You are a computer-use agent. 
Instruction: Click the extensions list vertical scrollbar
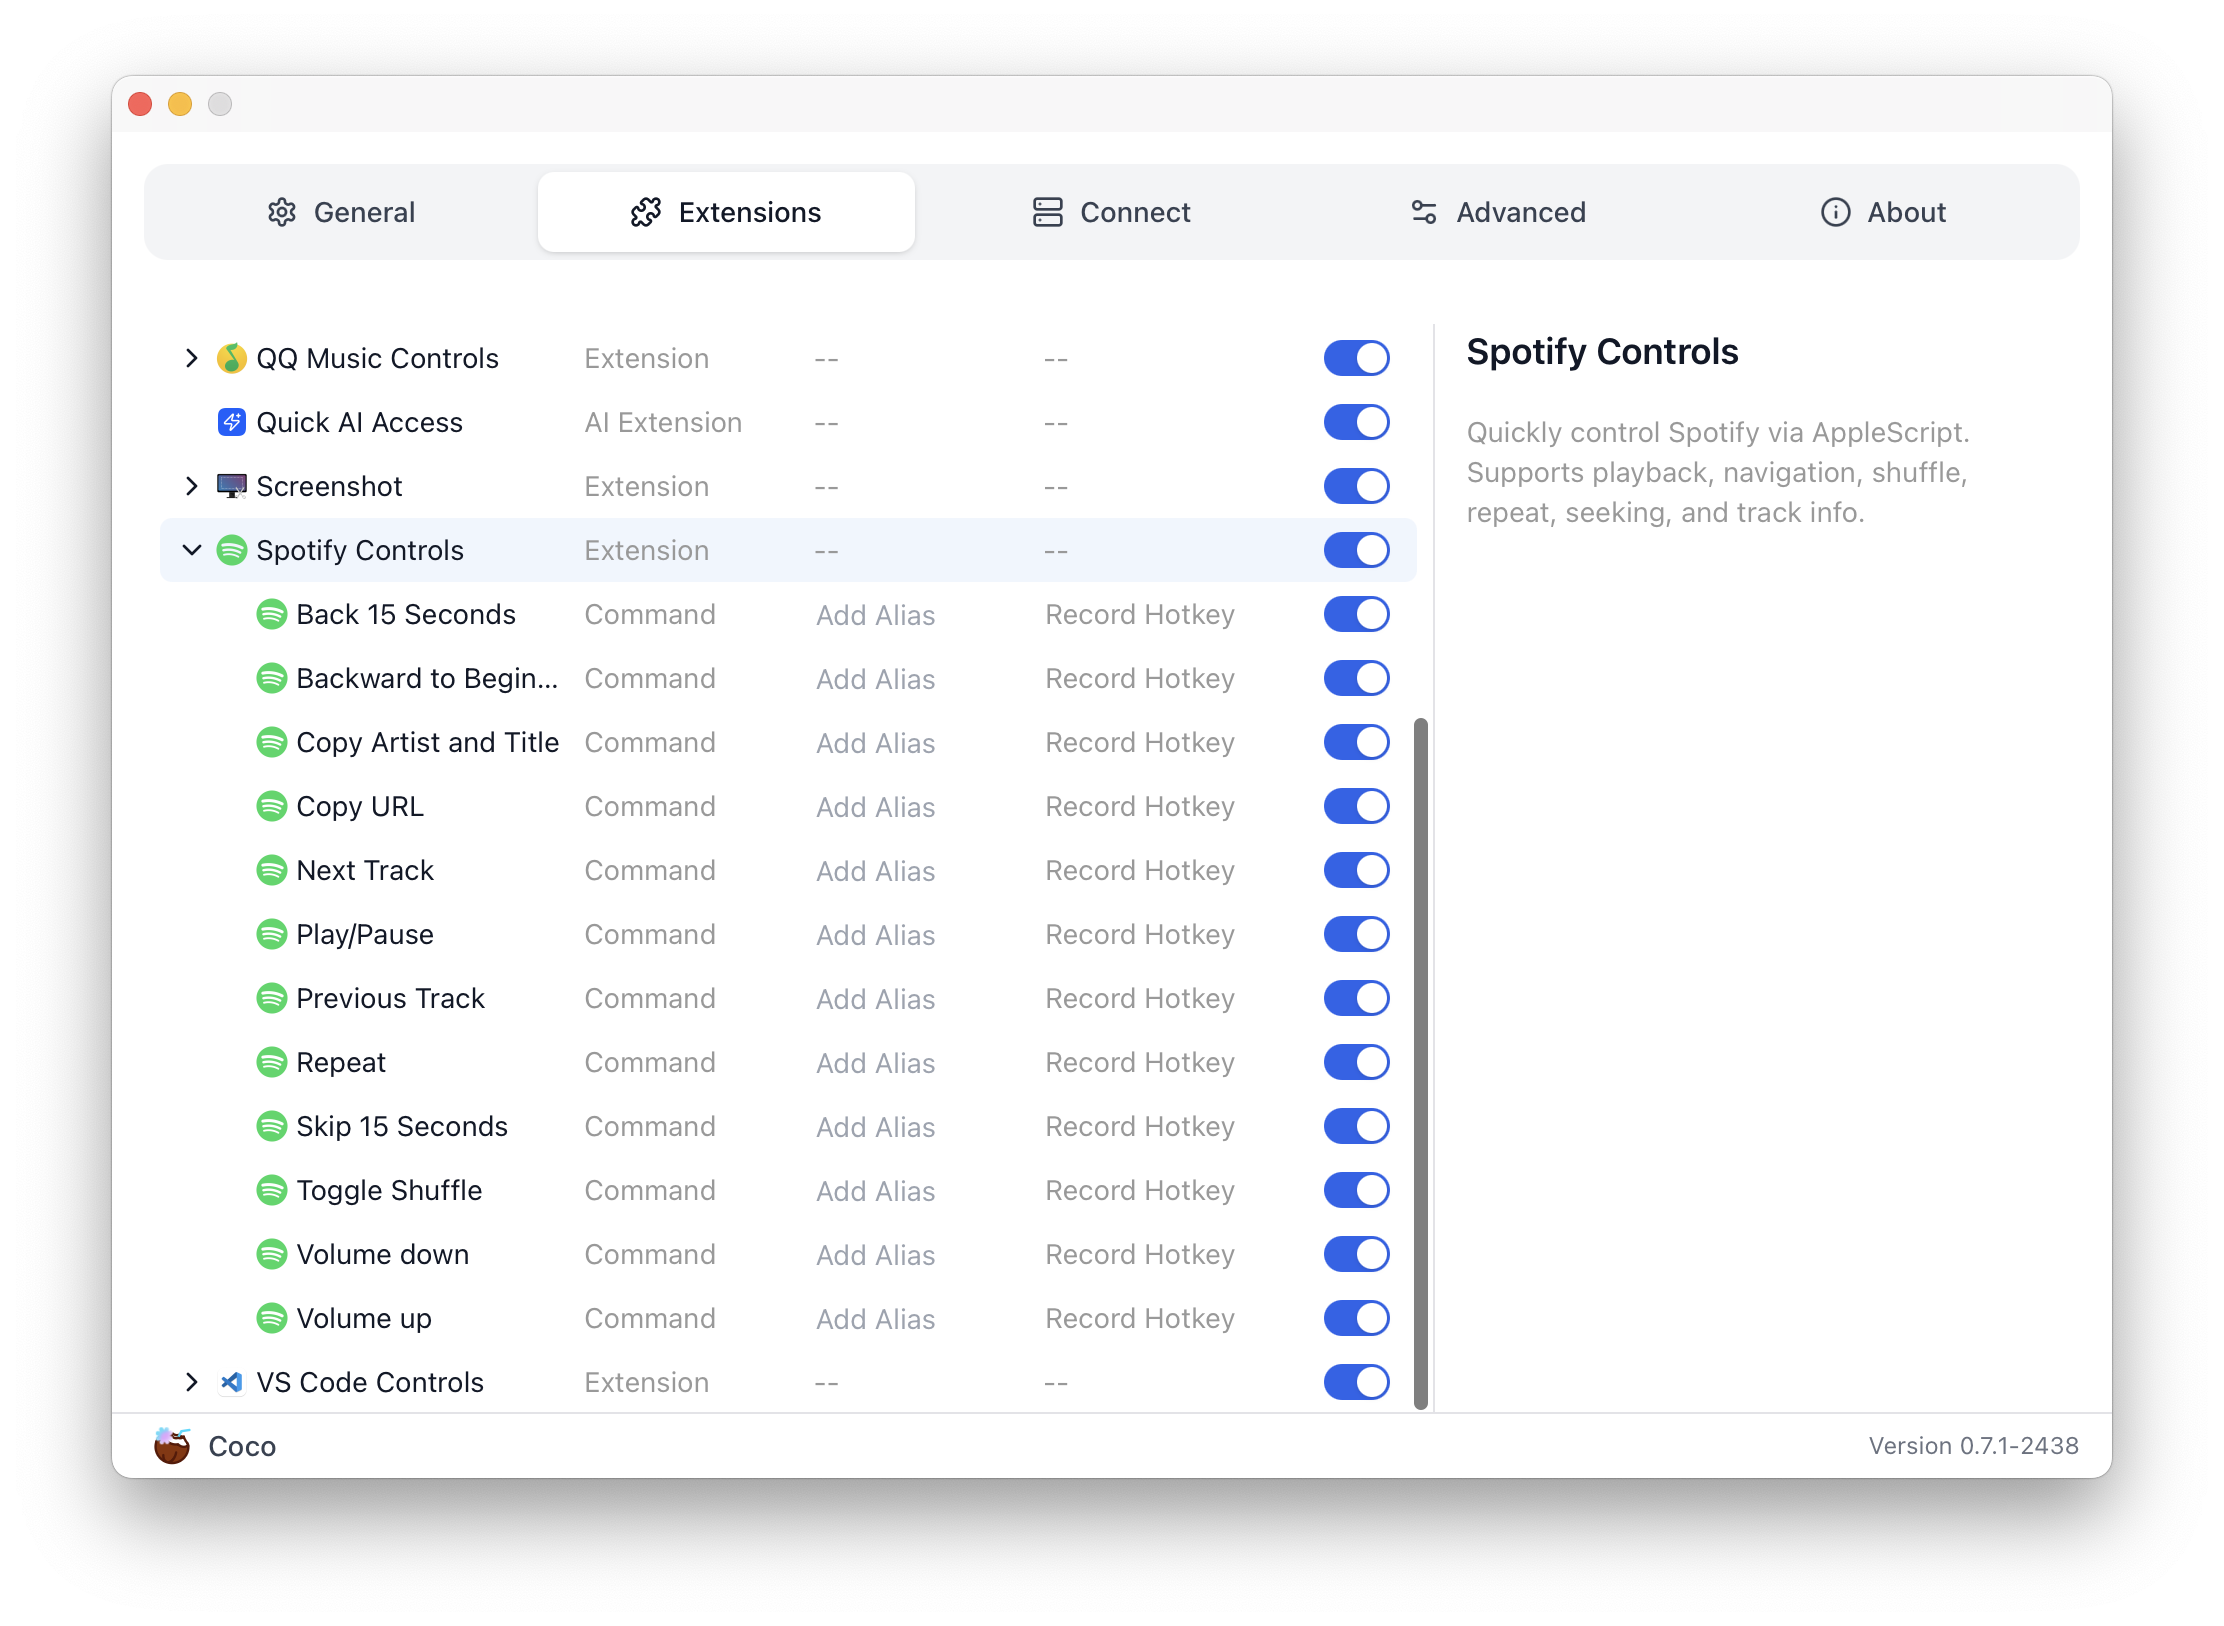tap(1420, 1063)
